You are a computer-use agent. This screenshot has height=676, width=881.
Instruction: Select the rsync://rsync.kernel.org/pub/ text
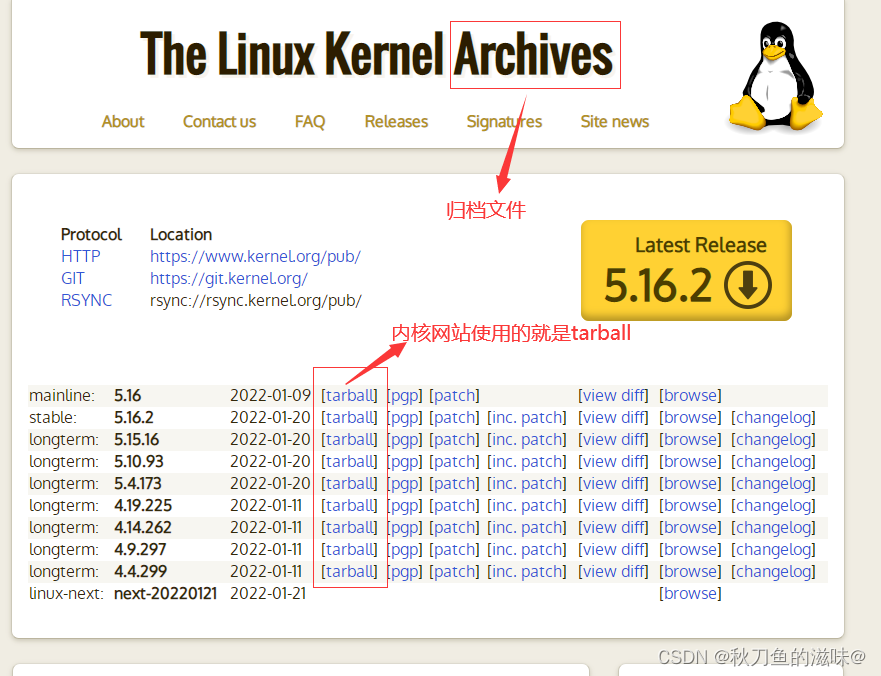tap(256, 300)
